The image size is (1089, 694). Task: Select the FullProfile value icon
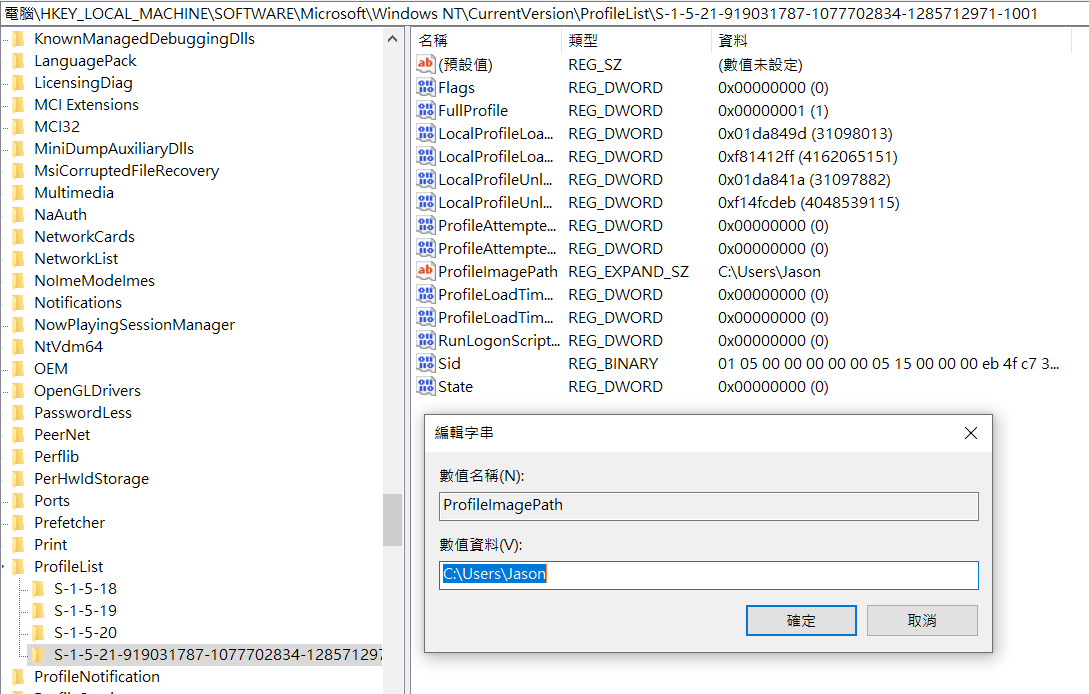426,111
